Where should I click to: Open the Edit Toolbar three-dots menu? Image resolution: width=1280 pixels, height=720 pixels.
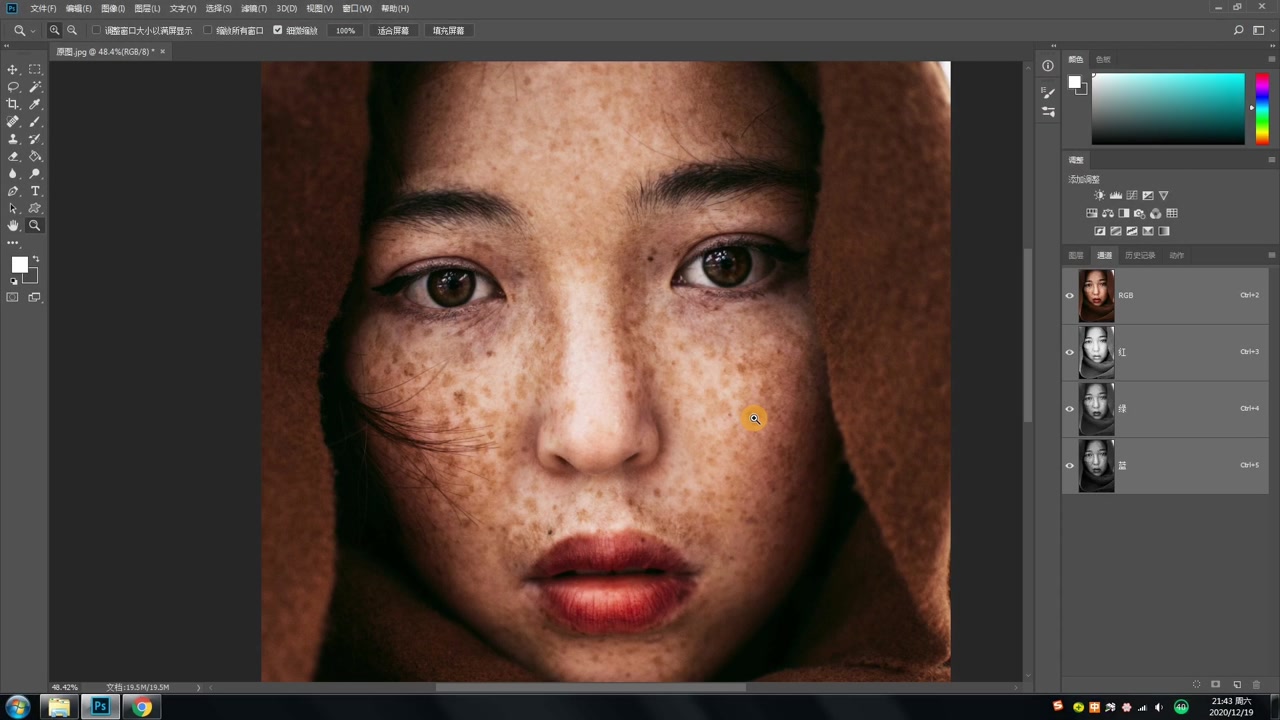pos(13,243)
